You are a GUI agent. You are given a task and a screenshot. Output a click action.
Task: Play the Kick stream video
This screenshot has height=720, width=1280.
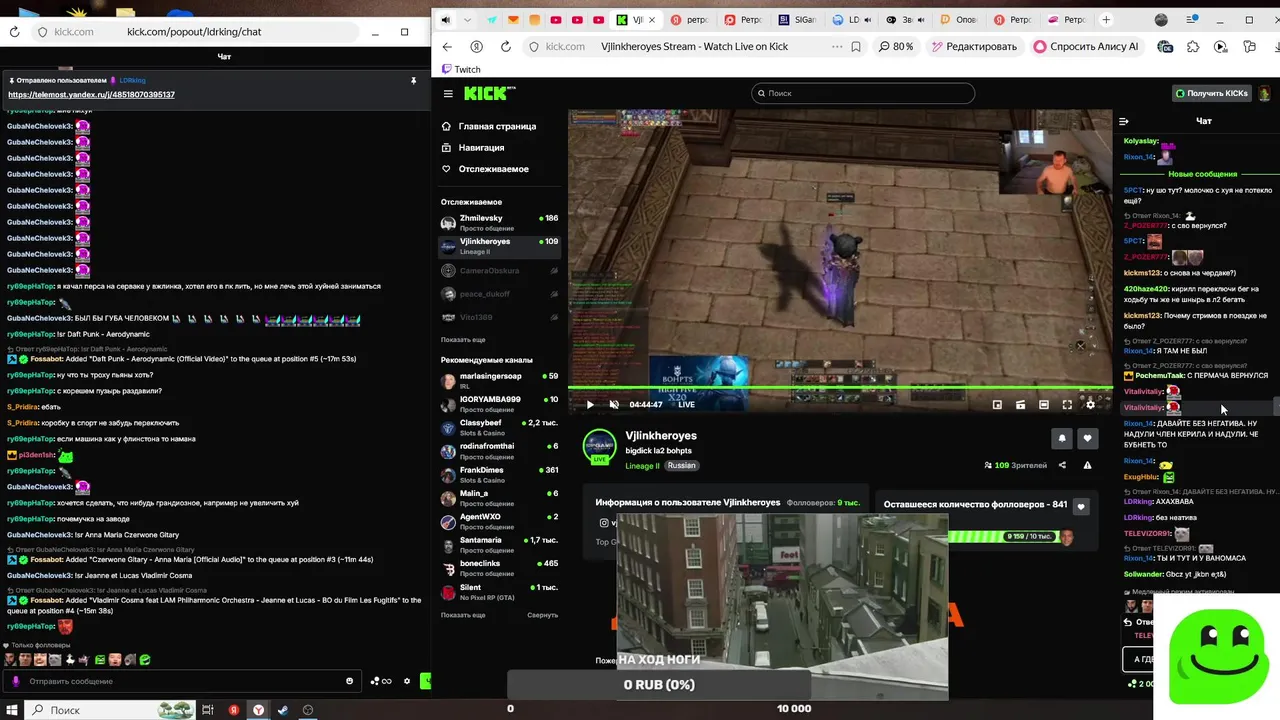click(590, 405)
